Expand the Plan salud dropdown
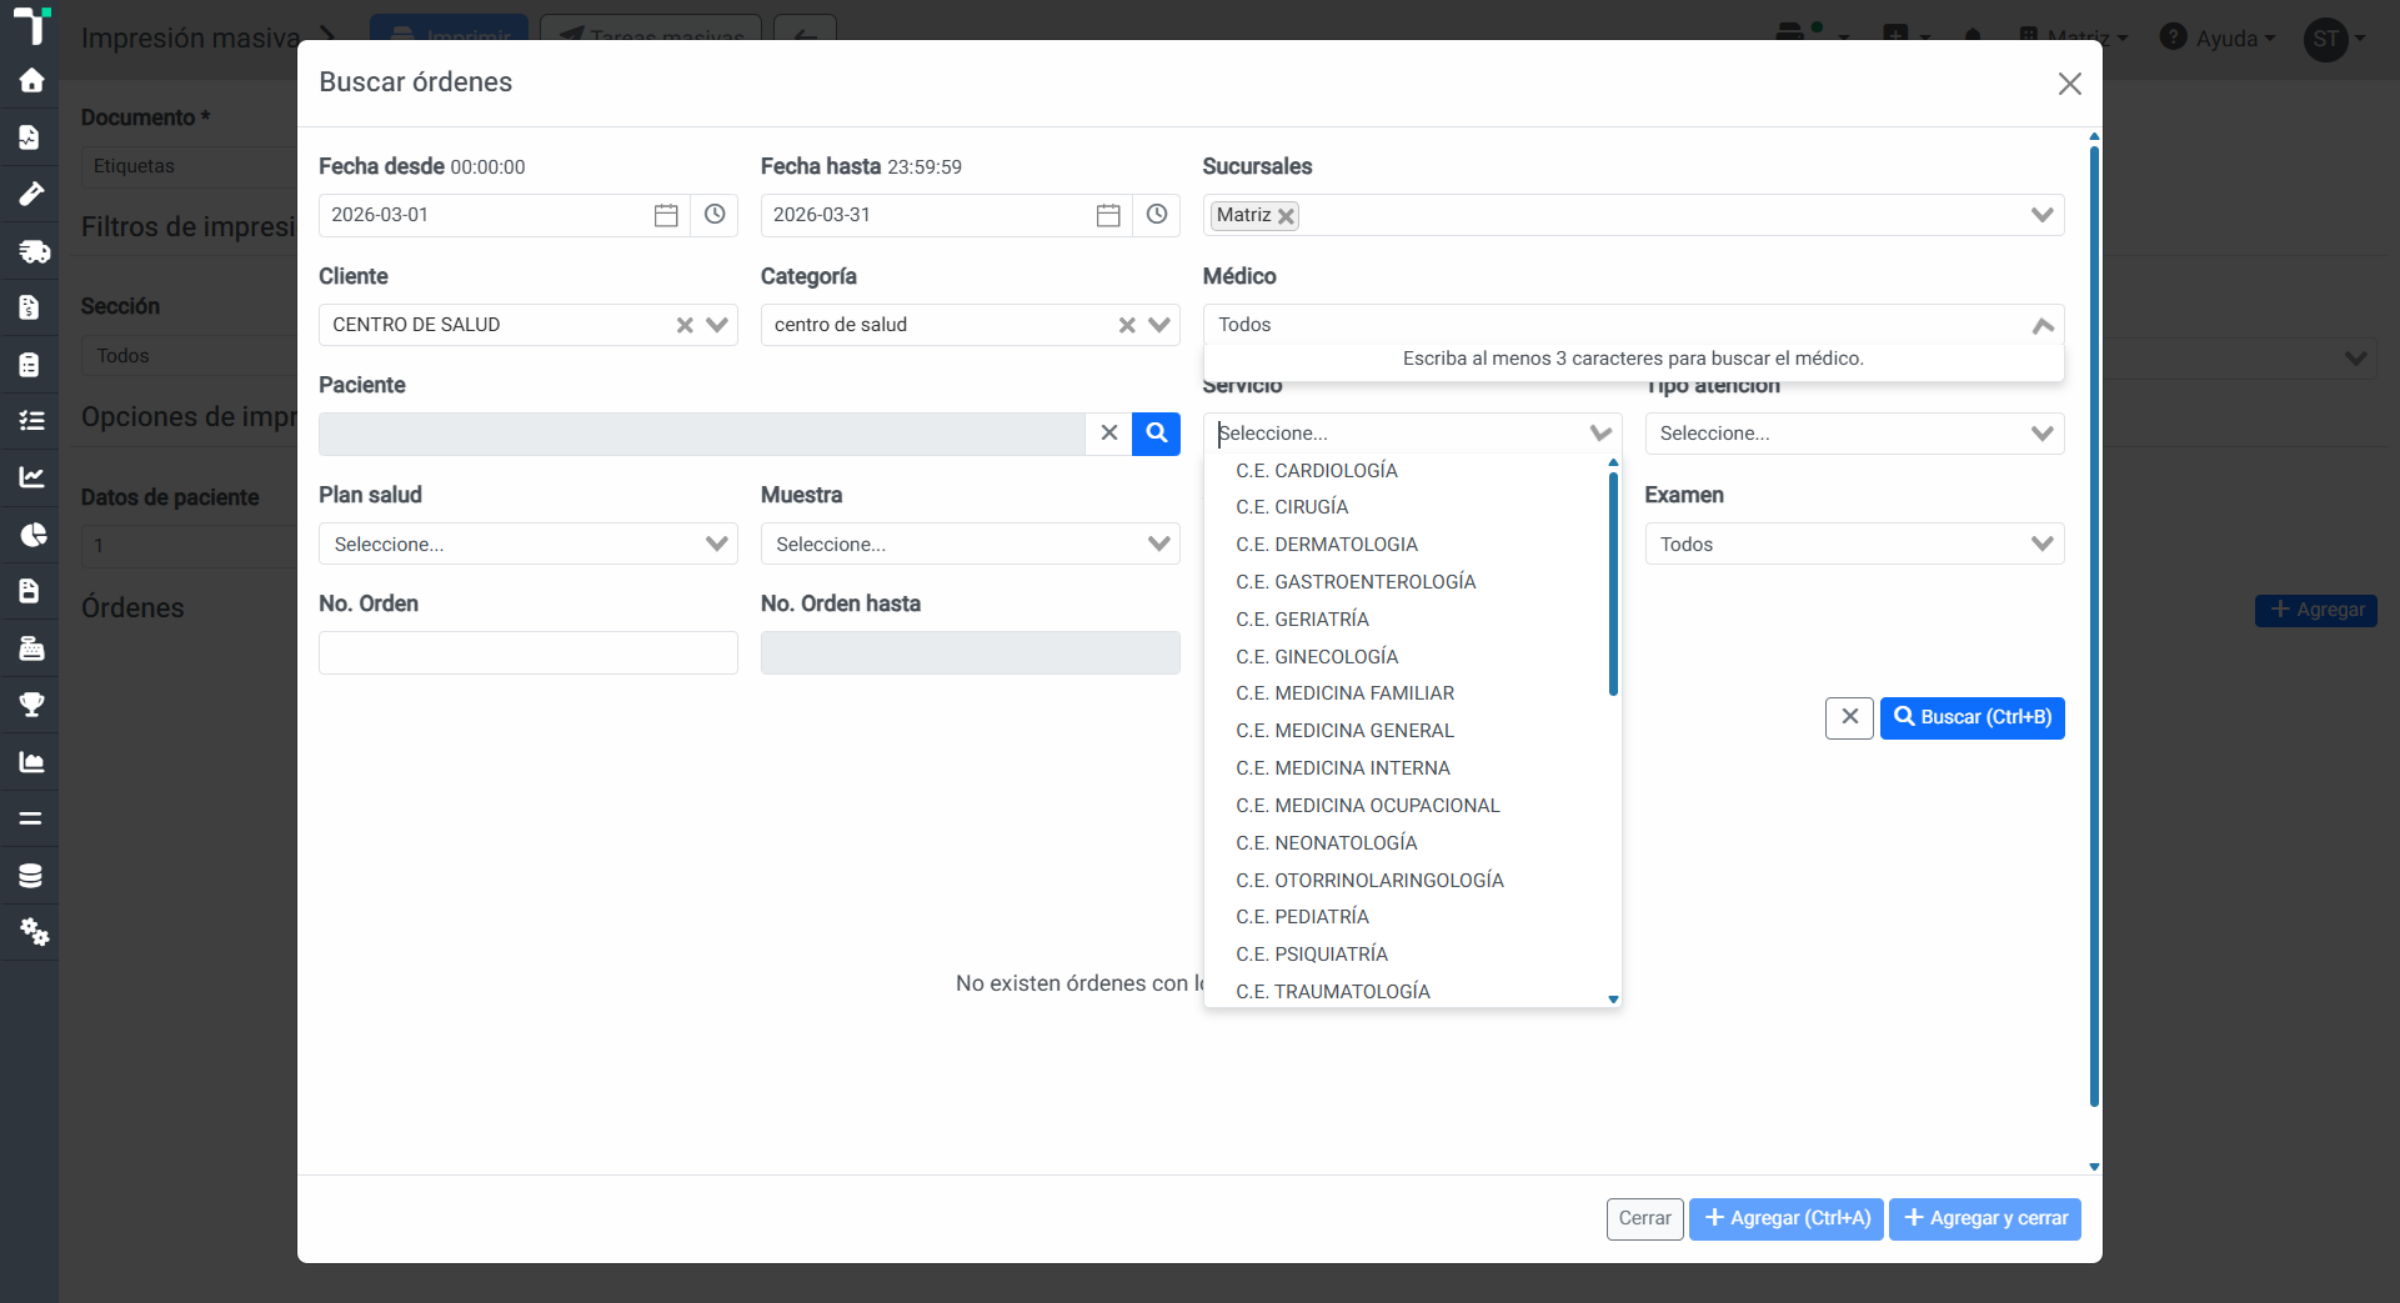The height and width of the screenshot is (1303, 2400). tap(528, 544)
